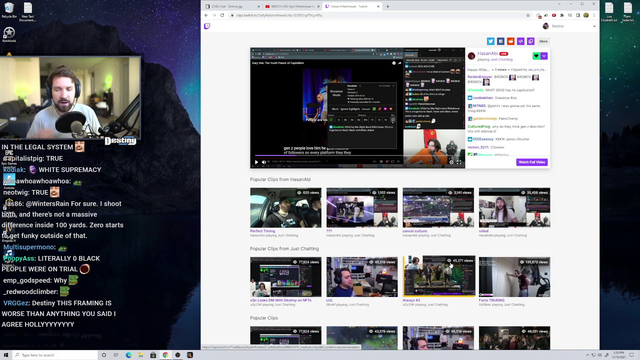Image resolution: width=640 pixels, height=360 pixels.
Task: Open Task View on the taskbar
Action: coord(116,355)
